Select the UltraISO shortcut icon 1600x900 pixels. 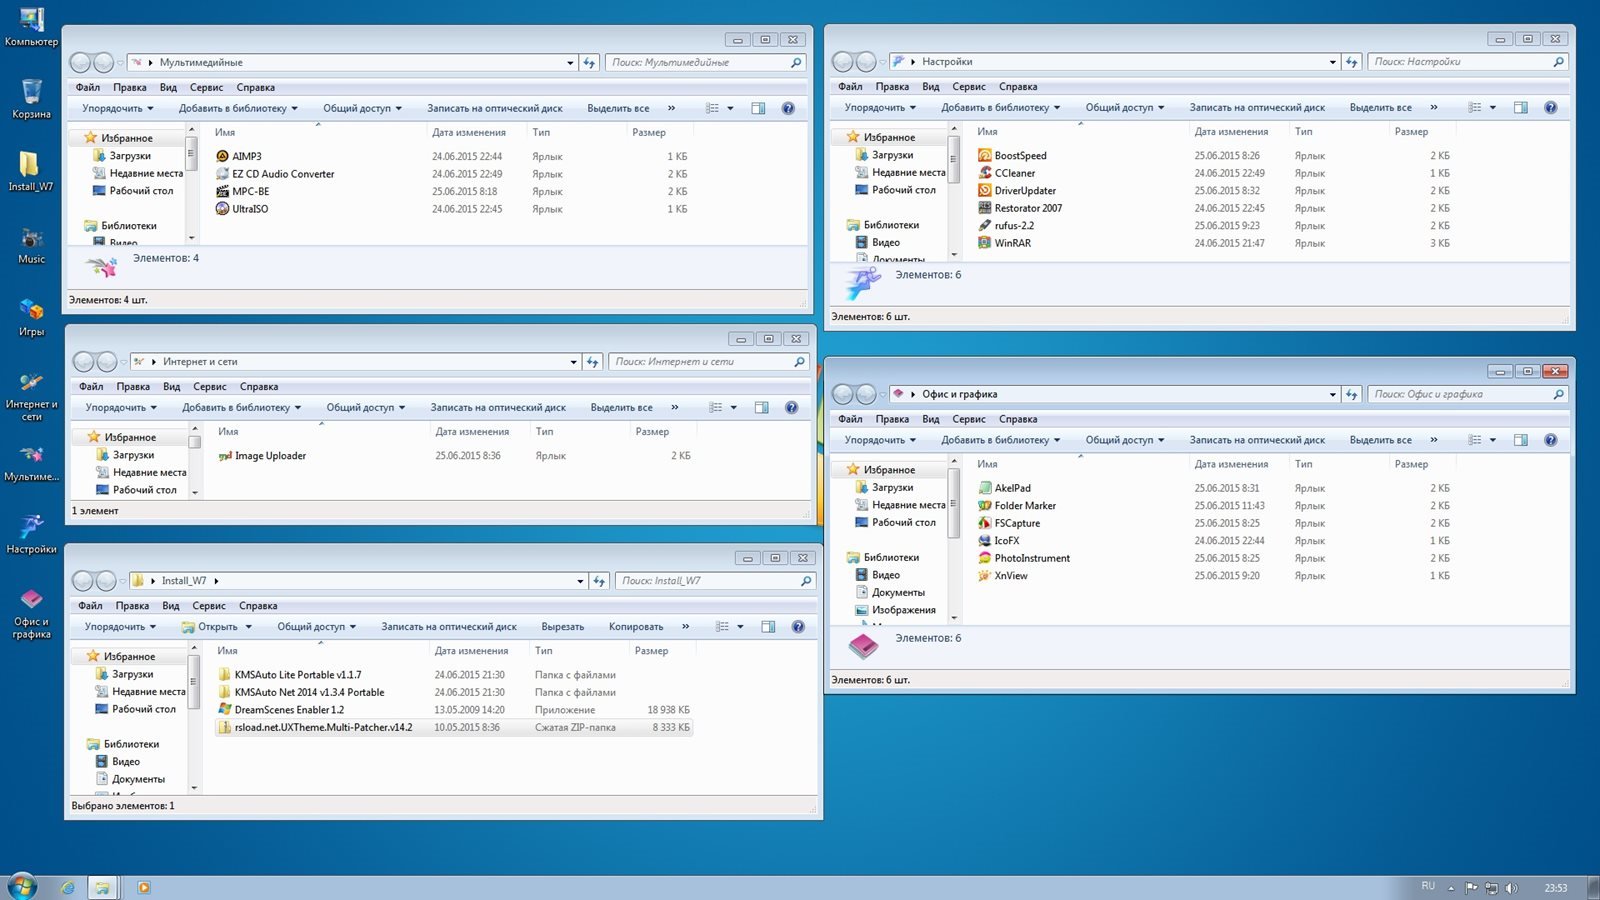point(222,209)
